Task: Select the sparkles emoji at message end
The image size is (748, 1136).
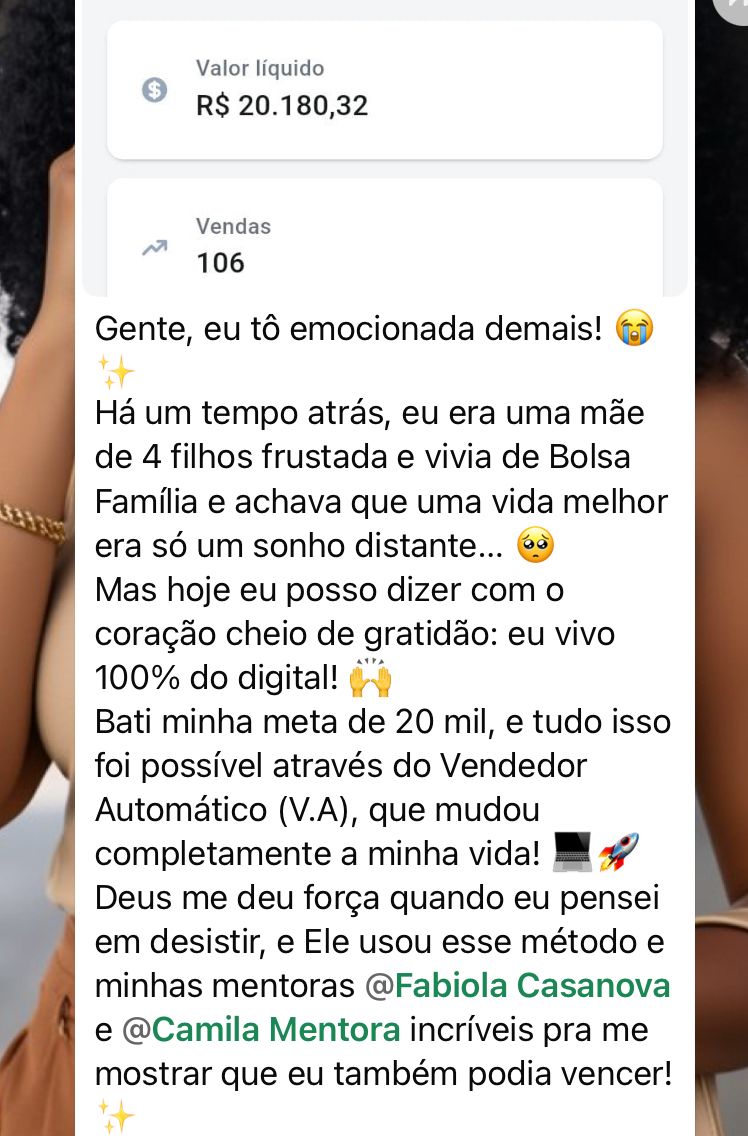Action: (115, 1116)
